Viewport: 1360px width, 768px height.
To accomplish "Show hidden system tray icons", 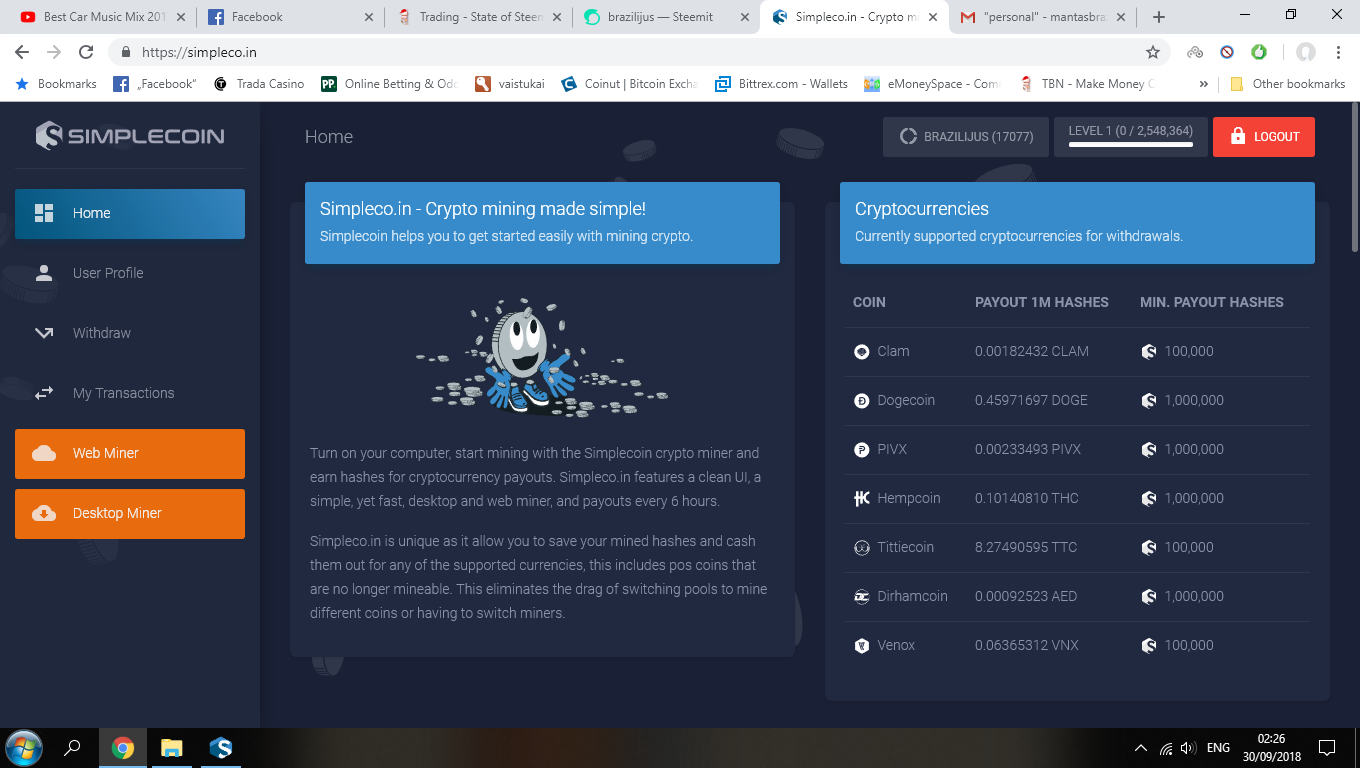I will pos(1141,747).
